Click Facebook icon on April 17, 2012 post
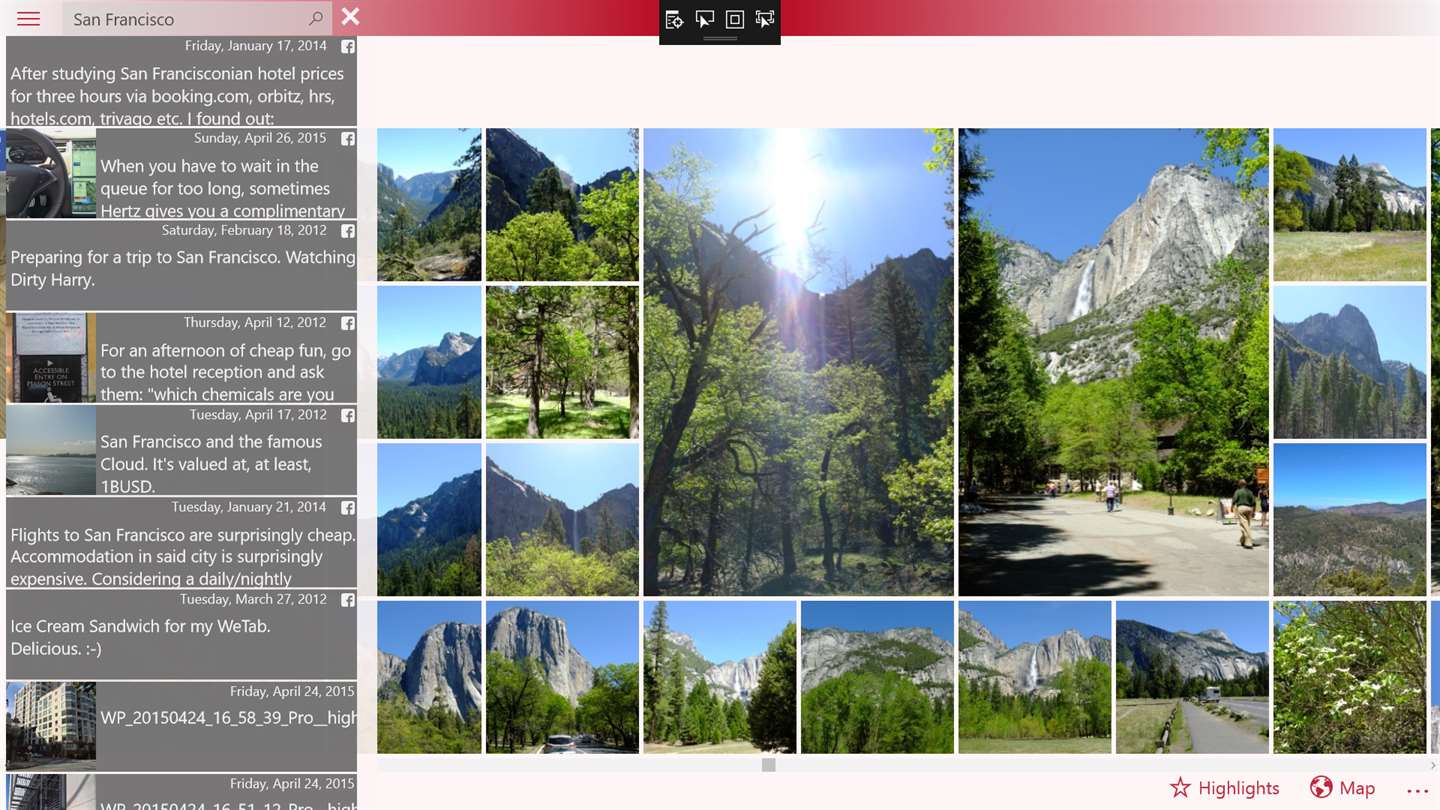Viewport: 1440px width, 810px height. pos(348,415)
